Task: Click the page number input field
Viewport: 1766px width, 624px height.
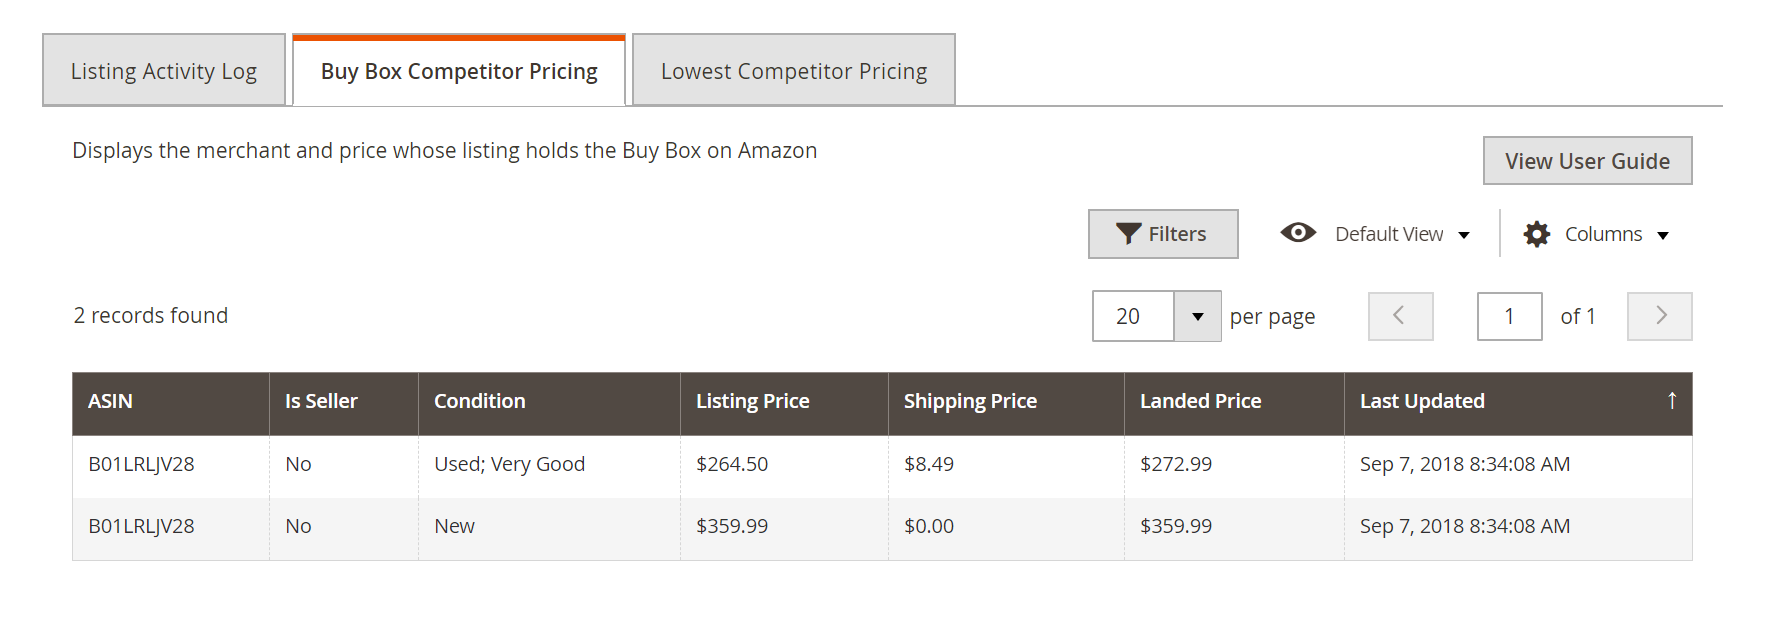Action: (1509, 316)
